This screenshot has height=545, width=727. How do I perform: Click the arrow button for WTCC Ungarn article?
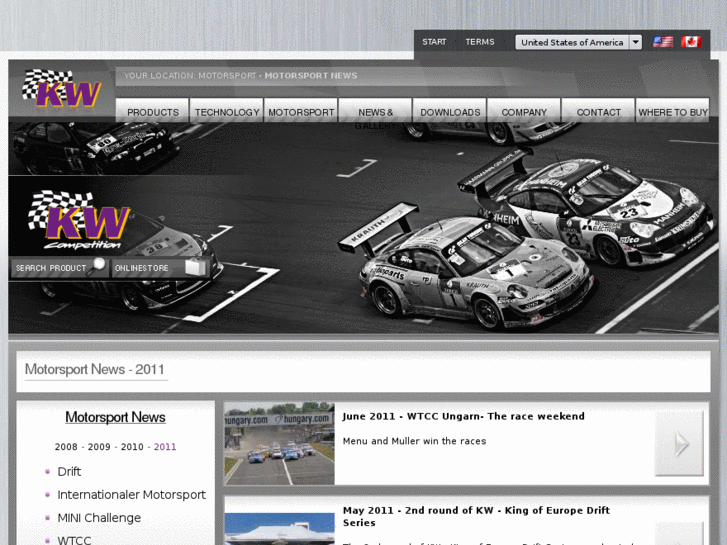click(679, 444)
